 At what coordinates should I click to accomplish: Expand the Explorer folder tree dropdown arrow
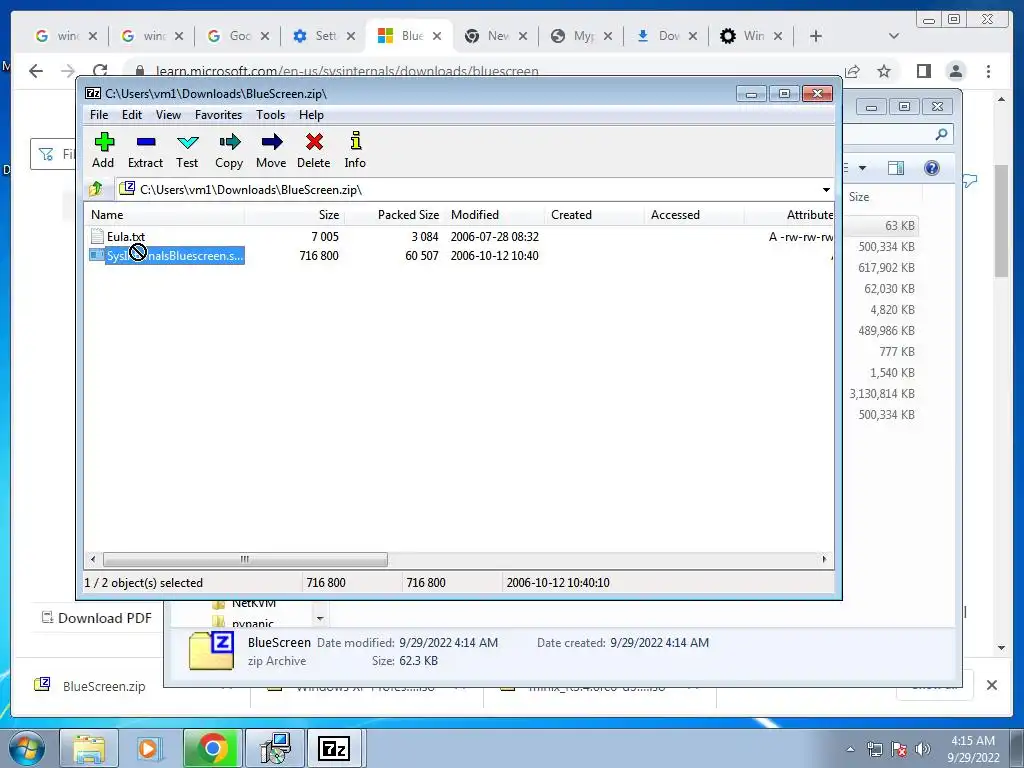(x=320, y=618)
